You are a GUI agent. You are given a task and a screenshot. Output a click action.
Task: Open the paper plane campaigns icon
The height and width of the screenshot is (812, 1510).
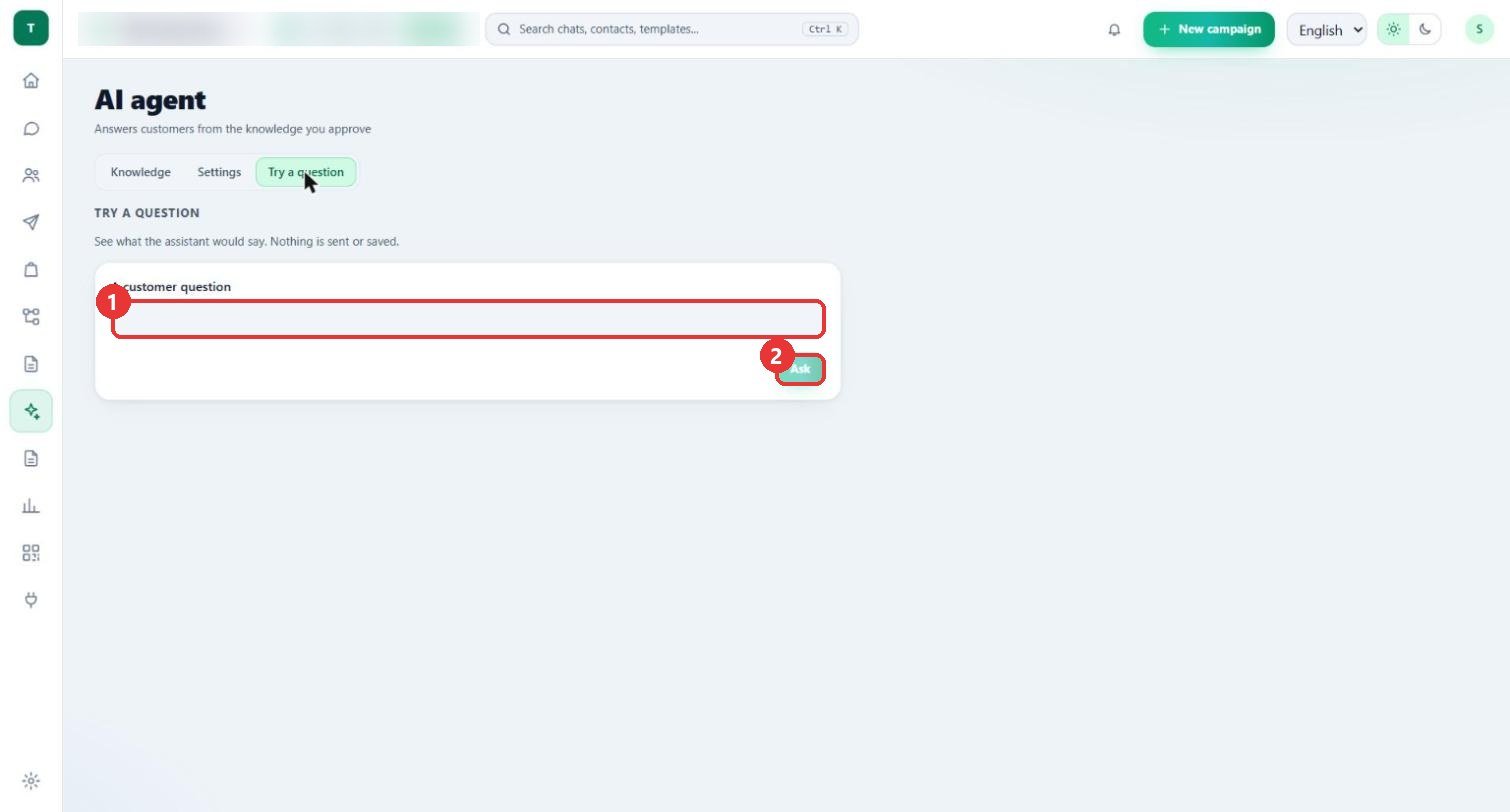pos(31,222)
